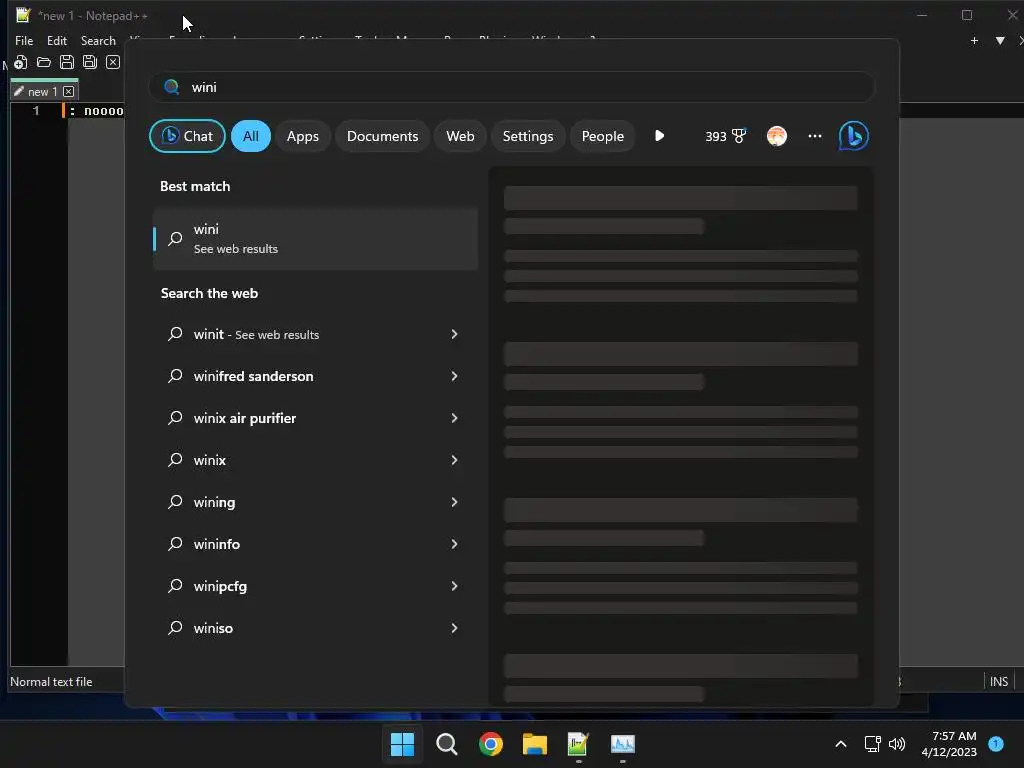
Task: Select winix air purifier suggestion
Action: [315, 418]
